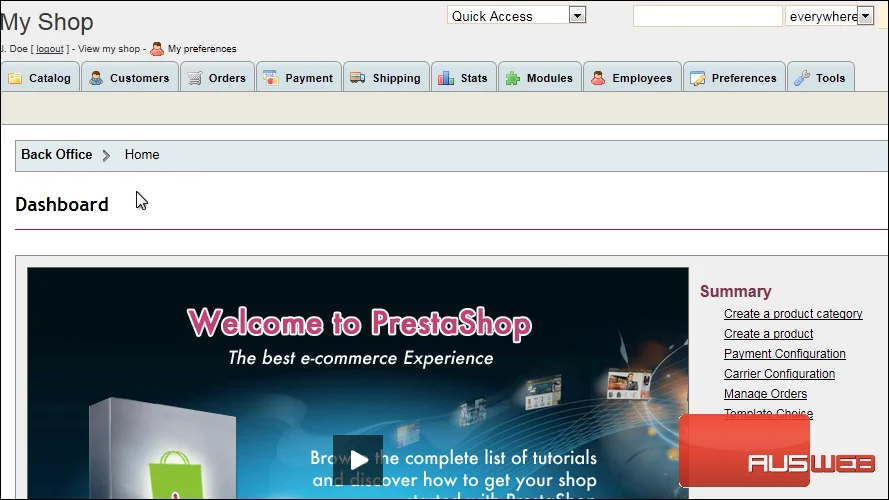Select the Shipping tab
This screenshot has height=500, width=889.
pyautogui.click(x=386, y=77)
